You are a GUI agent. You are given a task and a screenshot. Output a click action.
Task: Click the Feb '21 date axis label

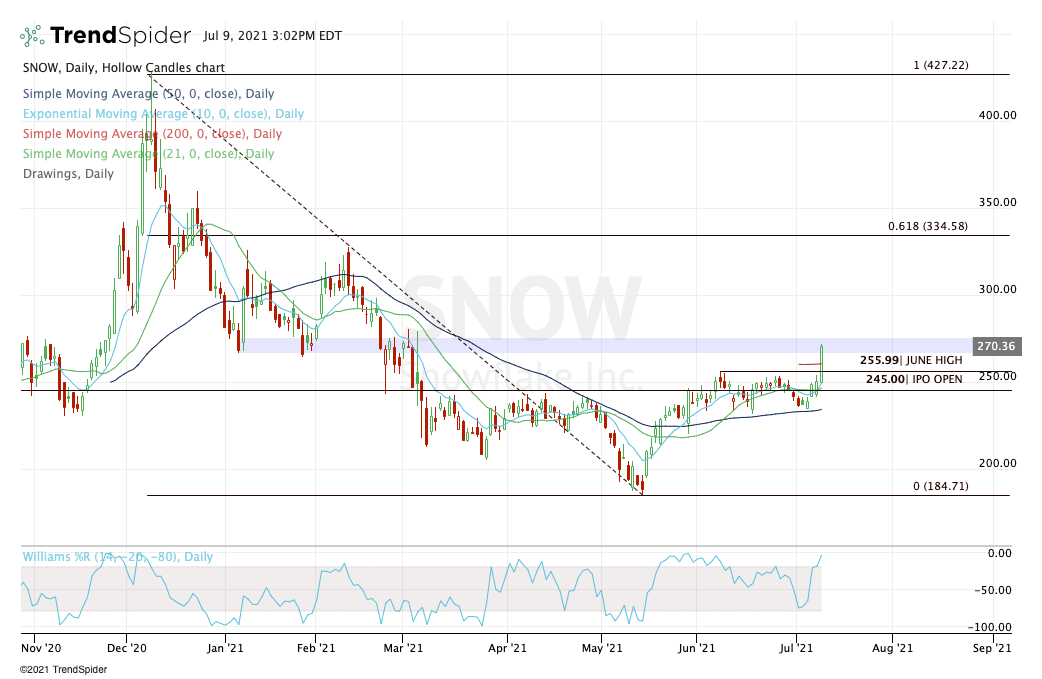(x=315, y=648)
